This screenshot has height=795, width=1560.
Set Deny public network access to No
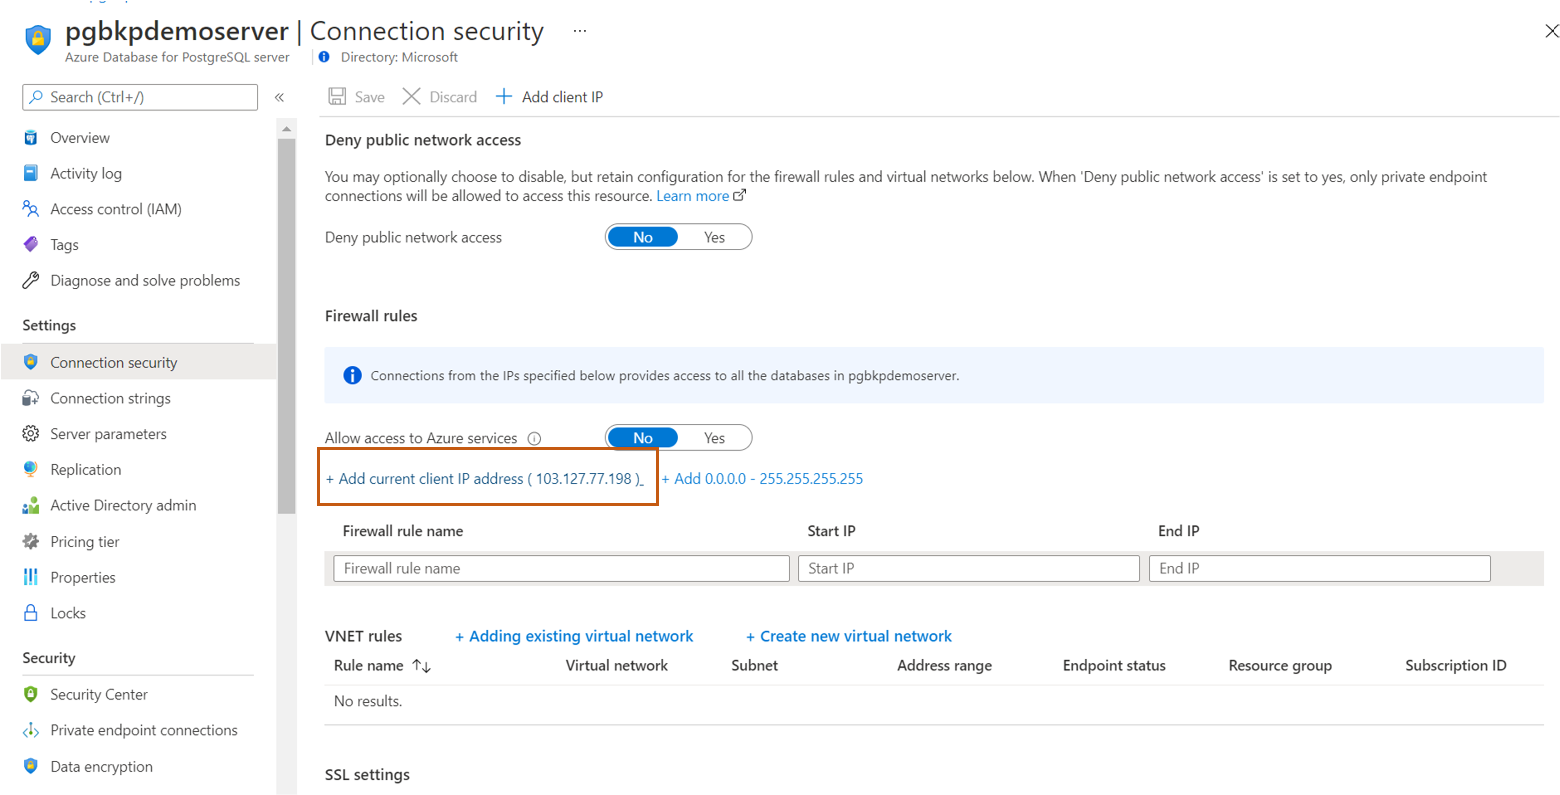point(643,237)
